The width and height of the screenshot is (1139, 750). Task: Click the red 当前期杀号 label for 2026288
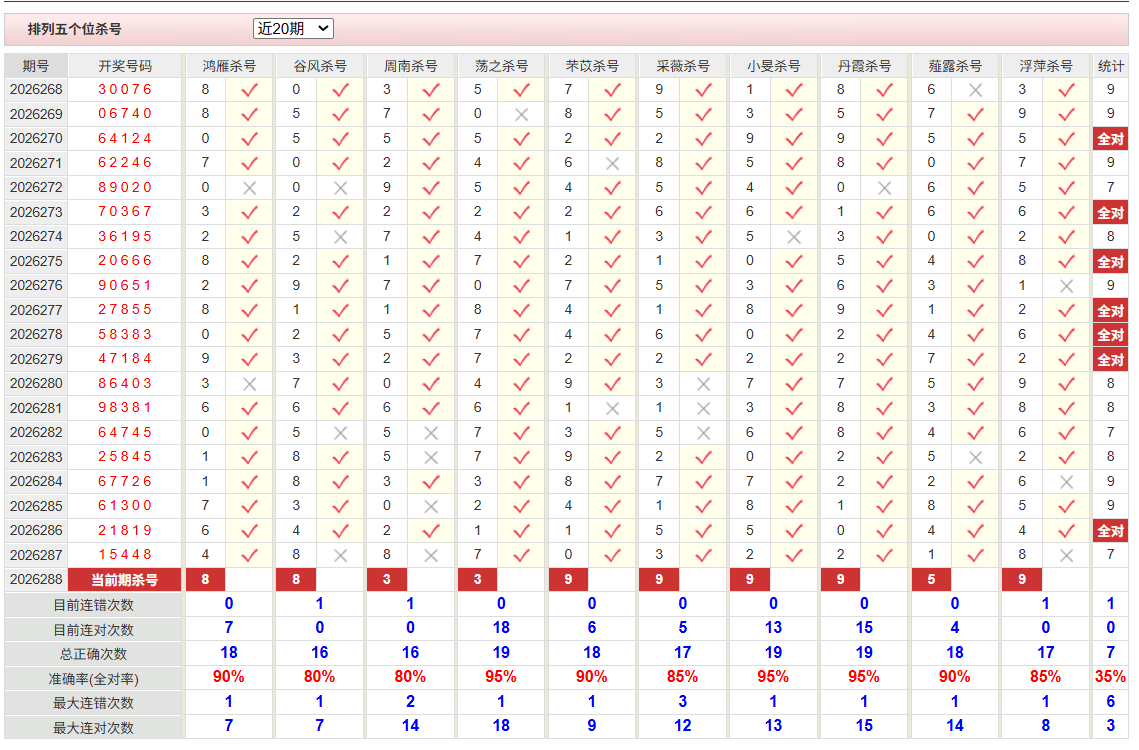pos(124,580)
